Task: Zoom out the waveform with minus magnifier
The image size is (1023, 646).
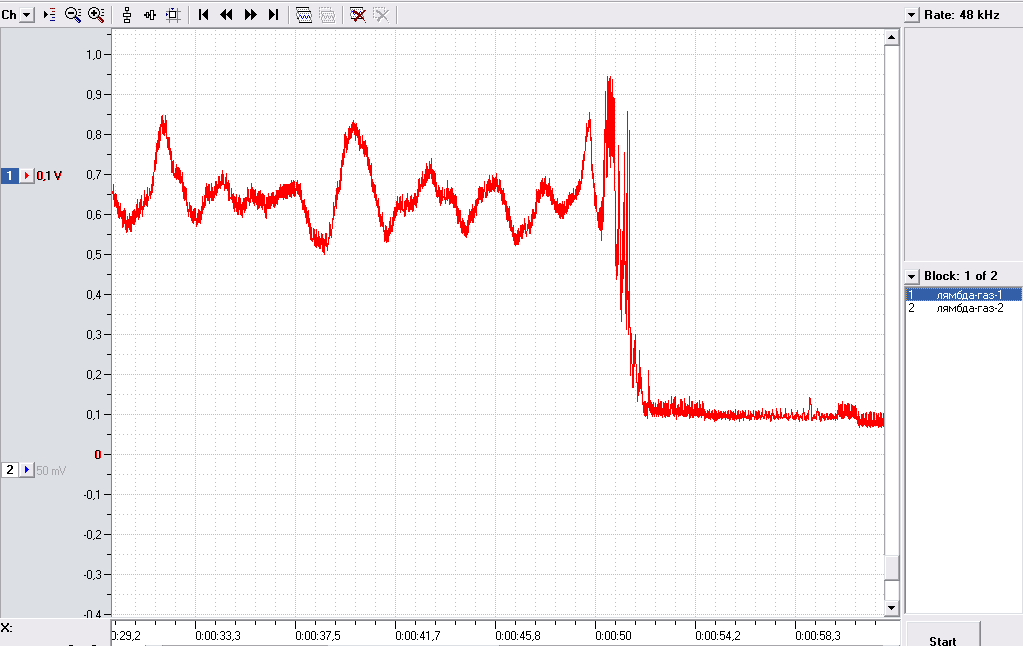Action: (72, 14)
